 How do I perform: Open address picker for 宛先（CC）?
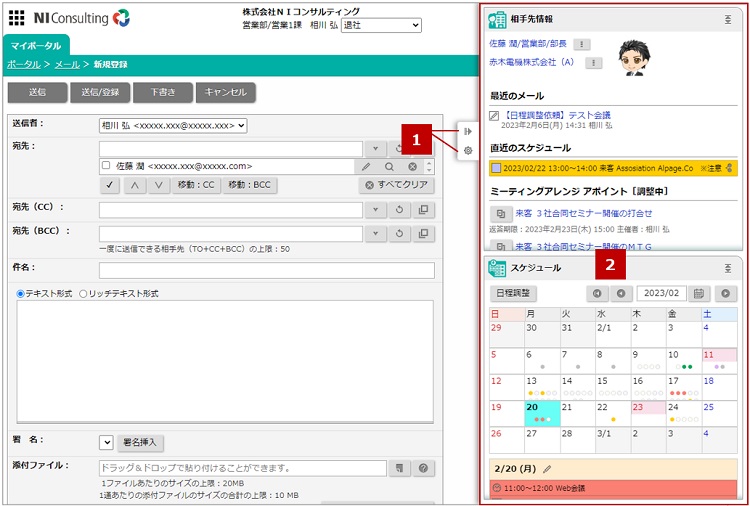click(423, 210)
